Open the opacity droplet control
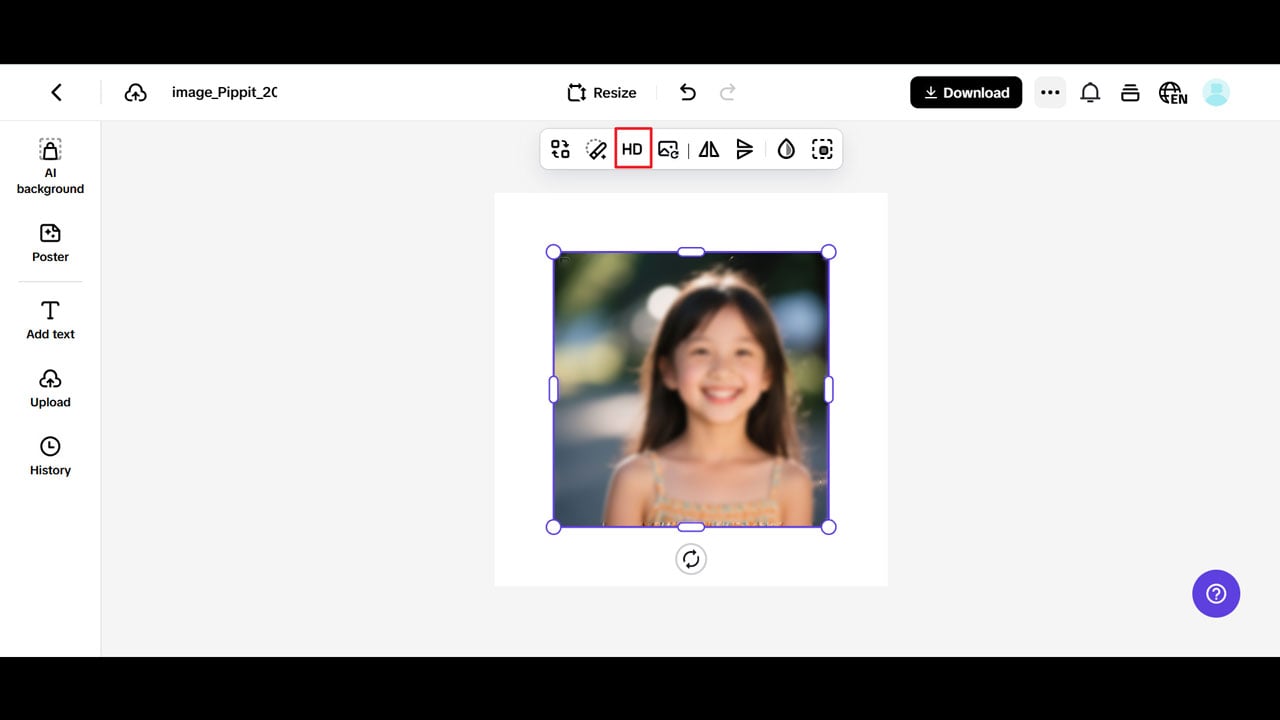This screenshot has height=720, width=1280. (x=786, y=148)
